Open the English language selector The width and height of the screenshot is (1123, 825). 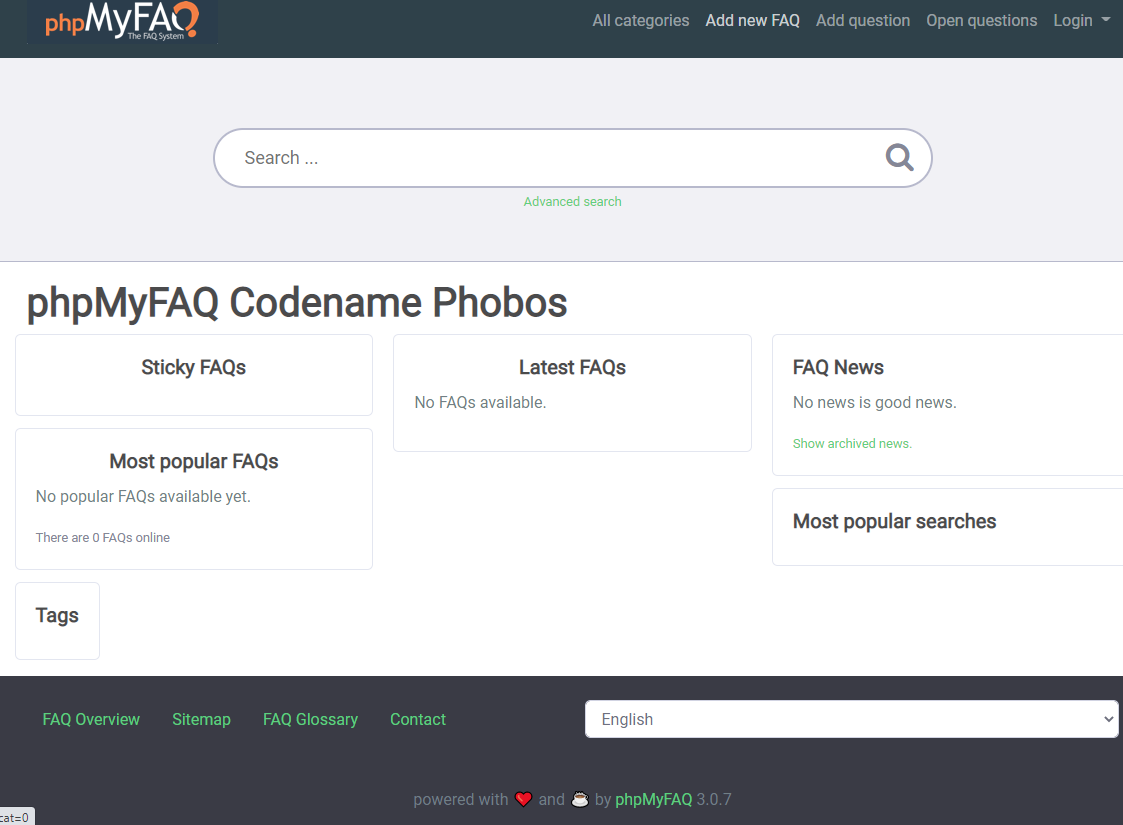[852, 719]
